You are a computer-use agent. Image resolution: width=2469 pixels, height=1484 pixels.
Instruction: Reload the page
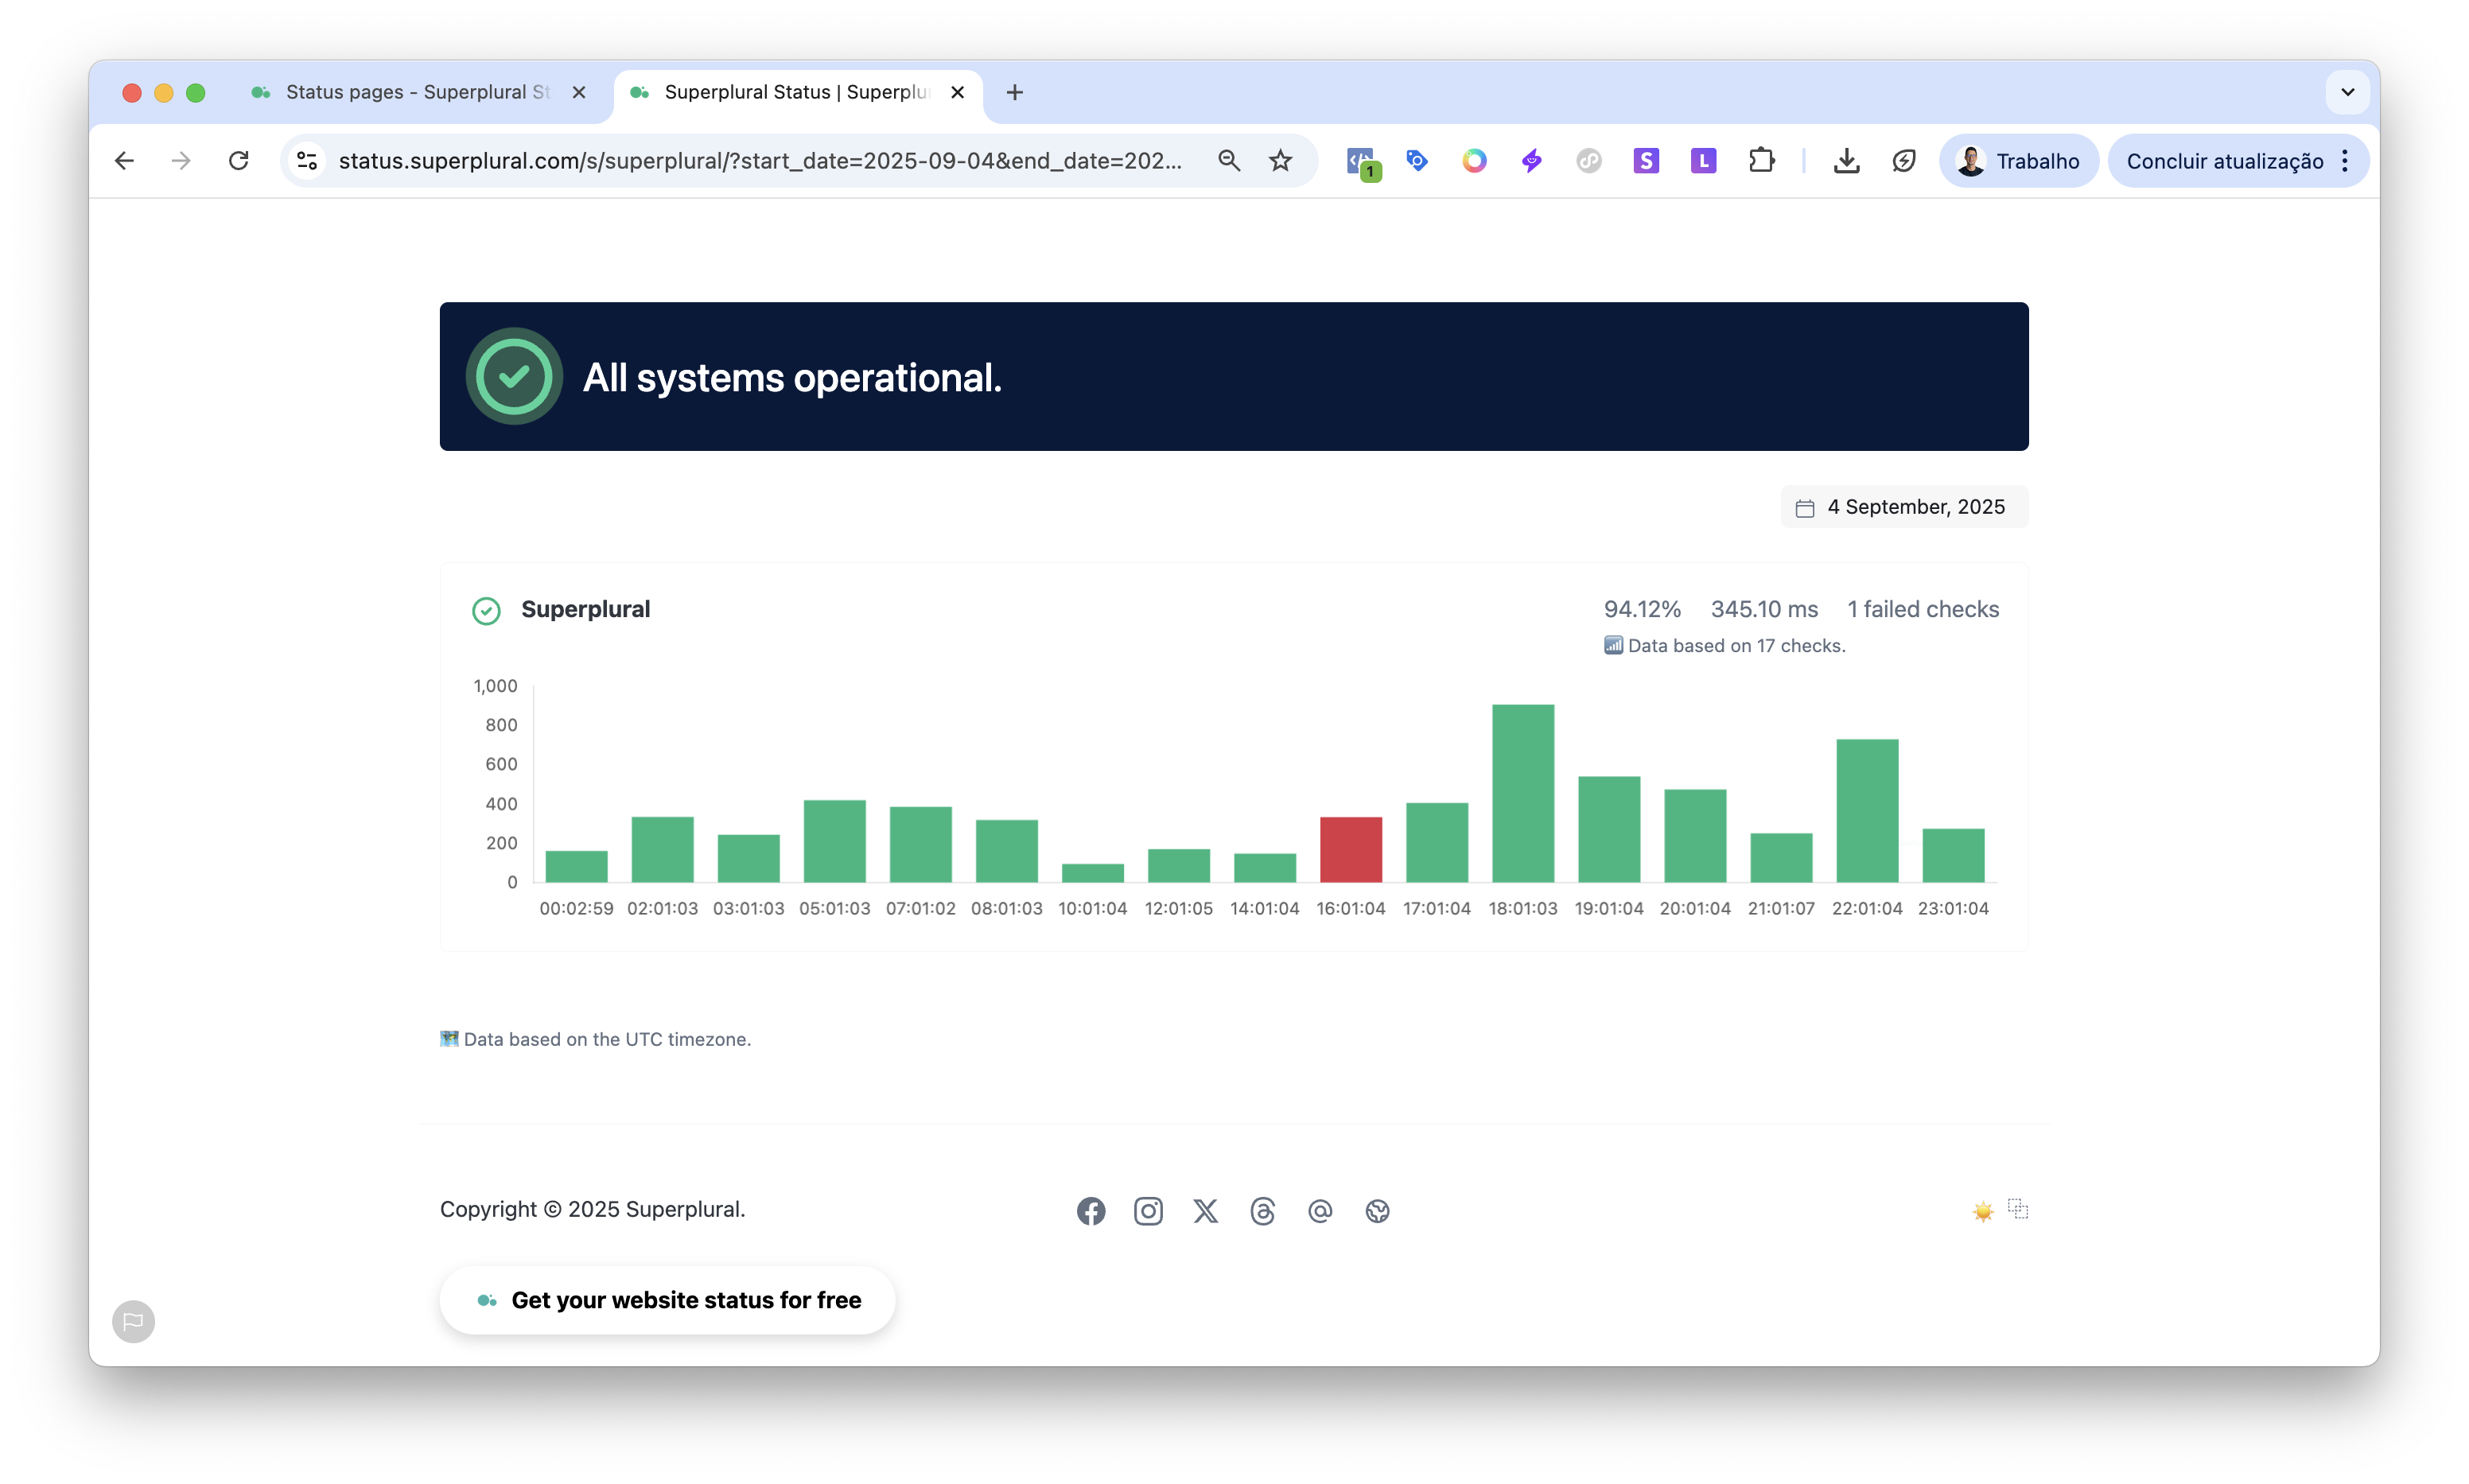(x=238, y=160)
